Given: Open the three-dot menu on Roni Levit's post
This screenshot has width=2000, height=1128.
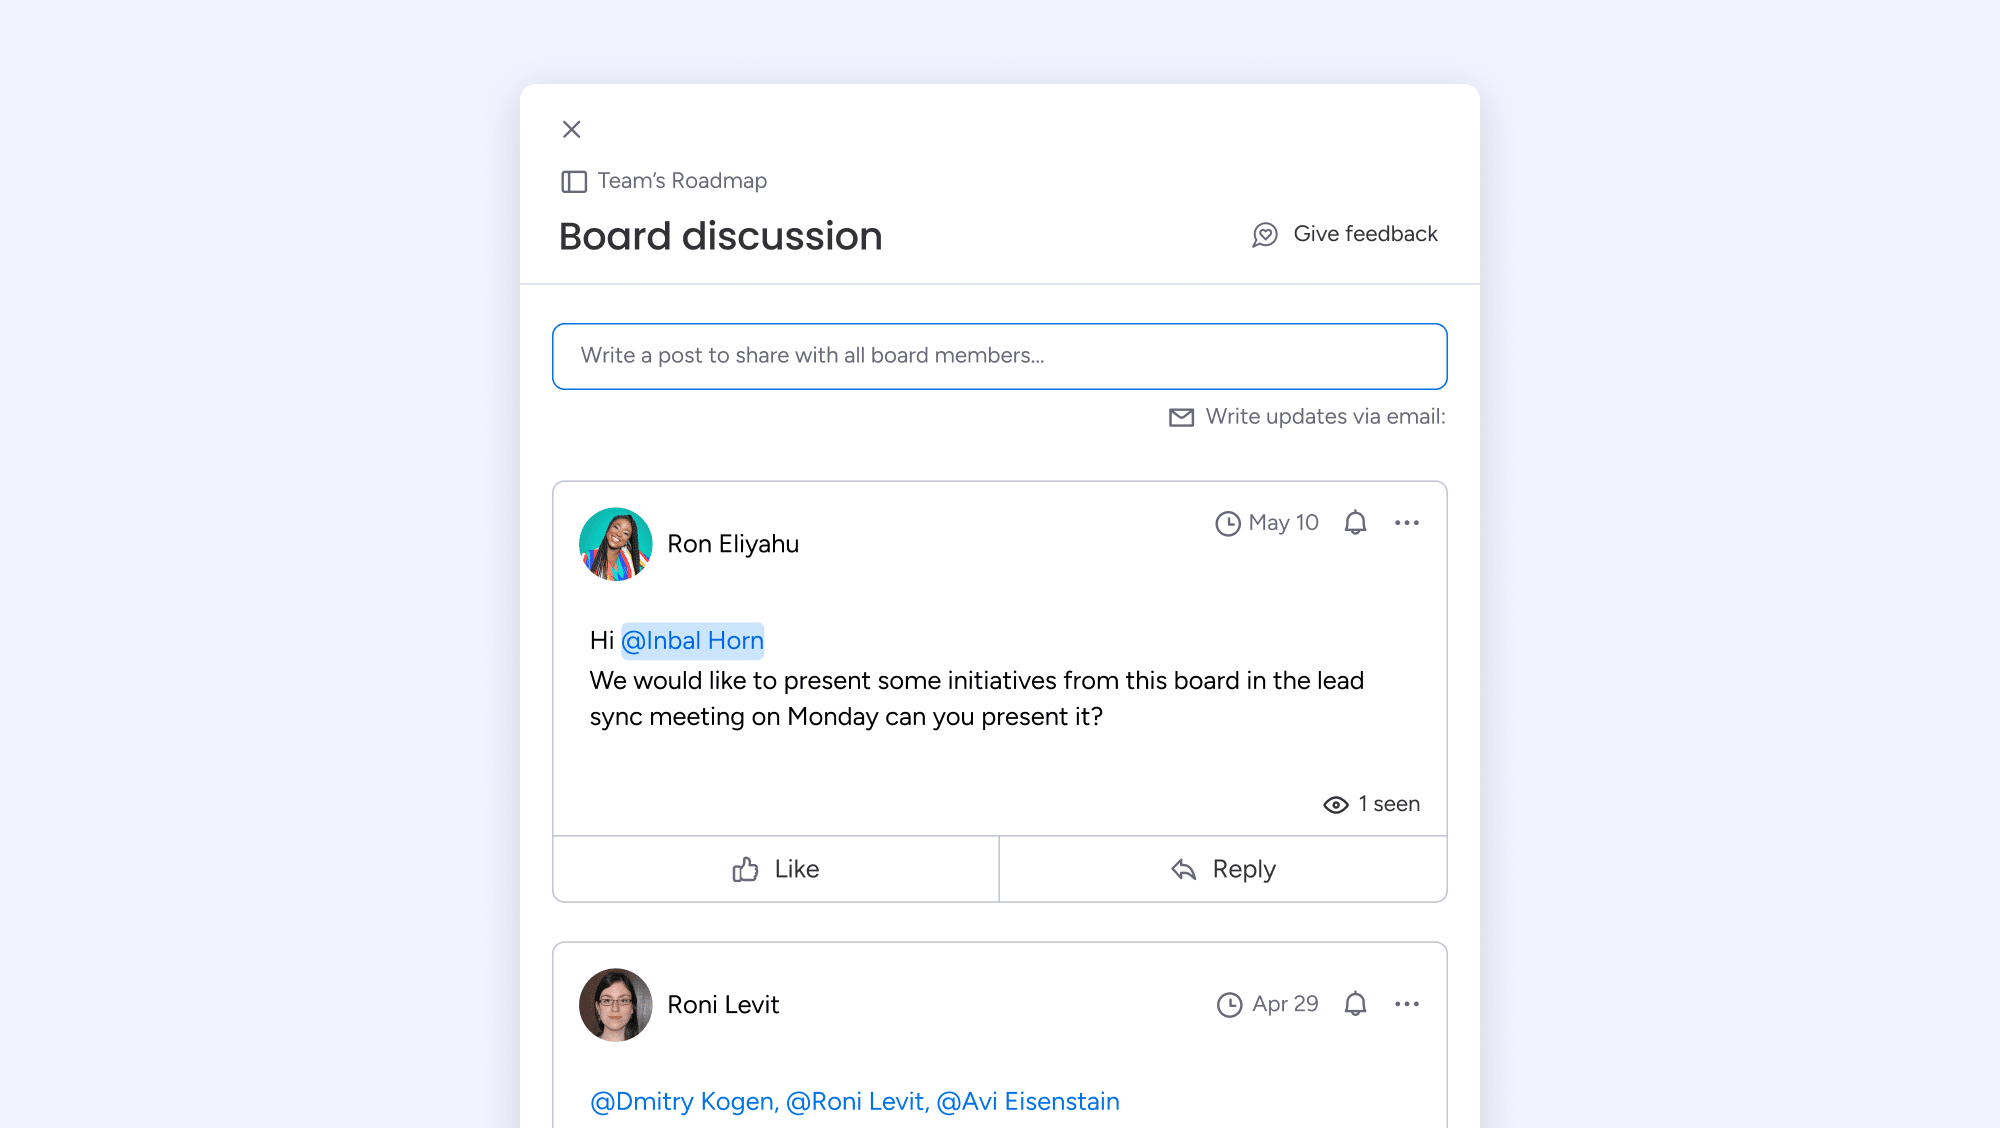Looking at the screenshot, I should coord(1407,1004).
